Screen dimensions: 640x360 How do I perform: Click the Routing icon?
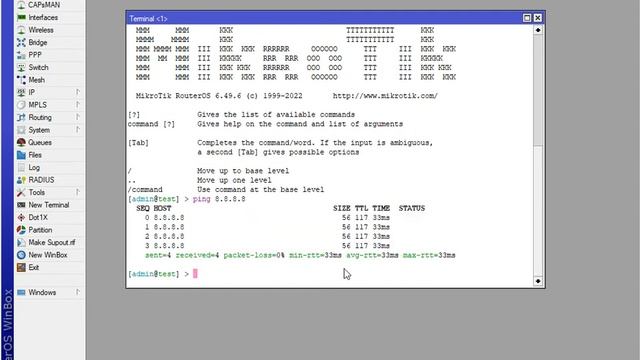coord(21,118)
